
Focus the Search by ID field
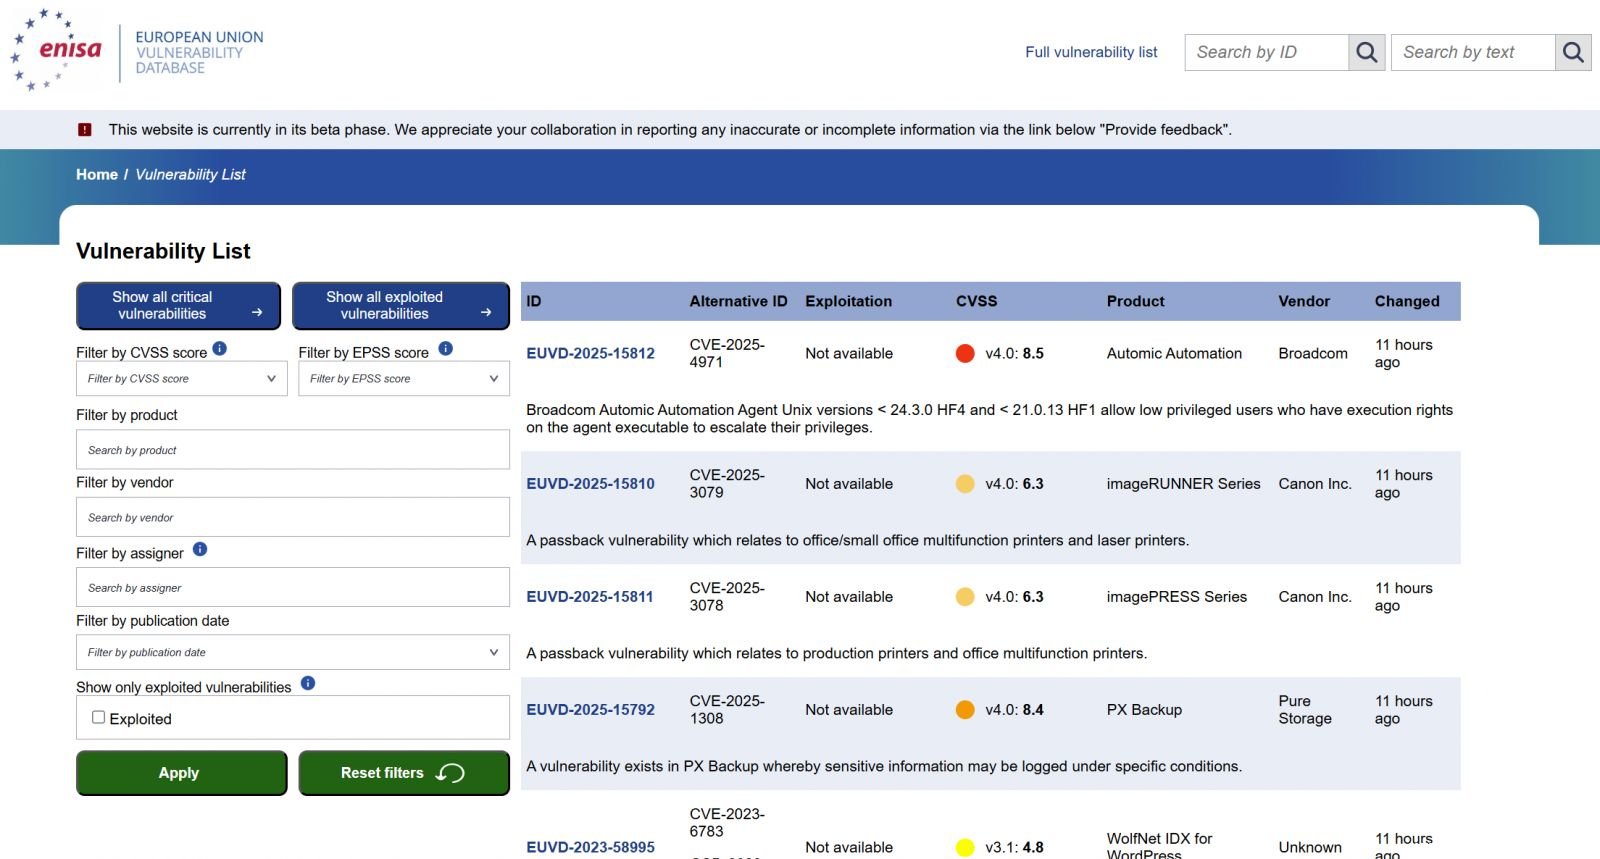point(1266,52)
